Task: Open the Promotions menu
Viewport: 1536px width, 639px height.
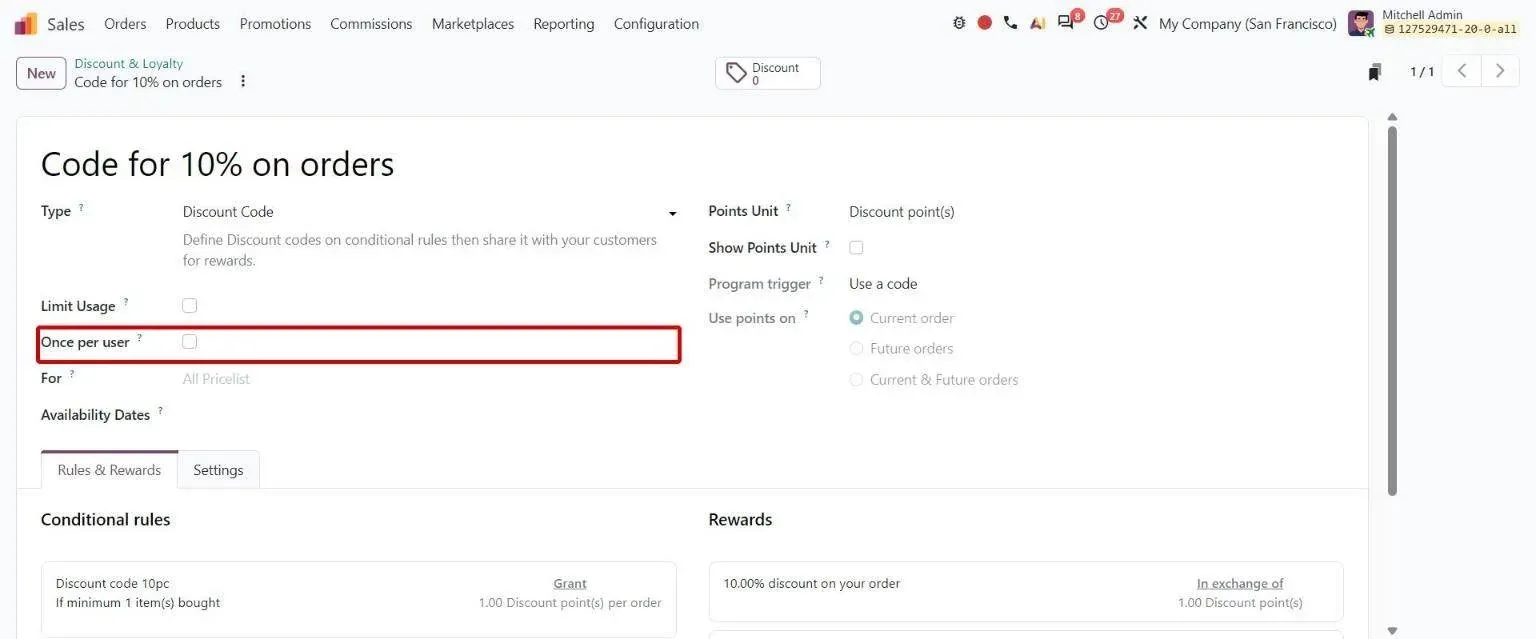Action: tap(275, 23)
